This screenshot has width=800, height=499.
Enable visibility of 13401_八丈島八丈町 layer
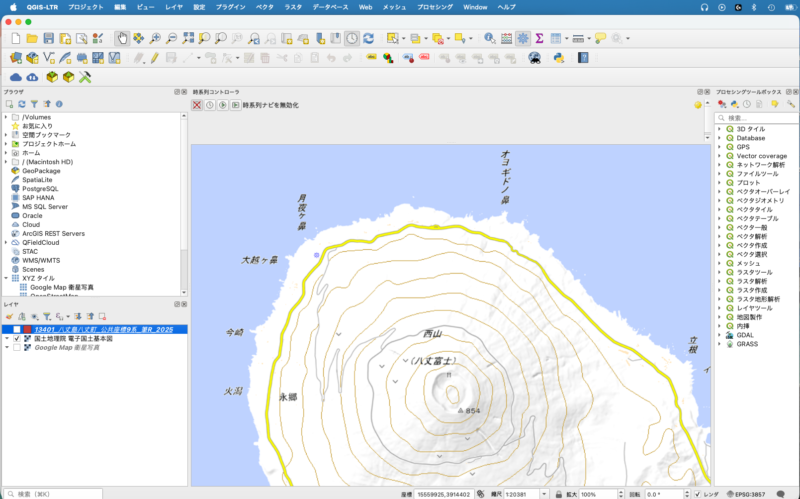(17, 329)
